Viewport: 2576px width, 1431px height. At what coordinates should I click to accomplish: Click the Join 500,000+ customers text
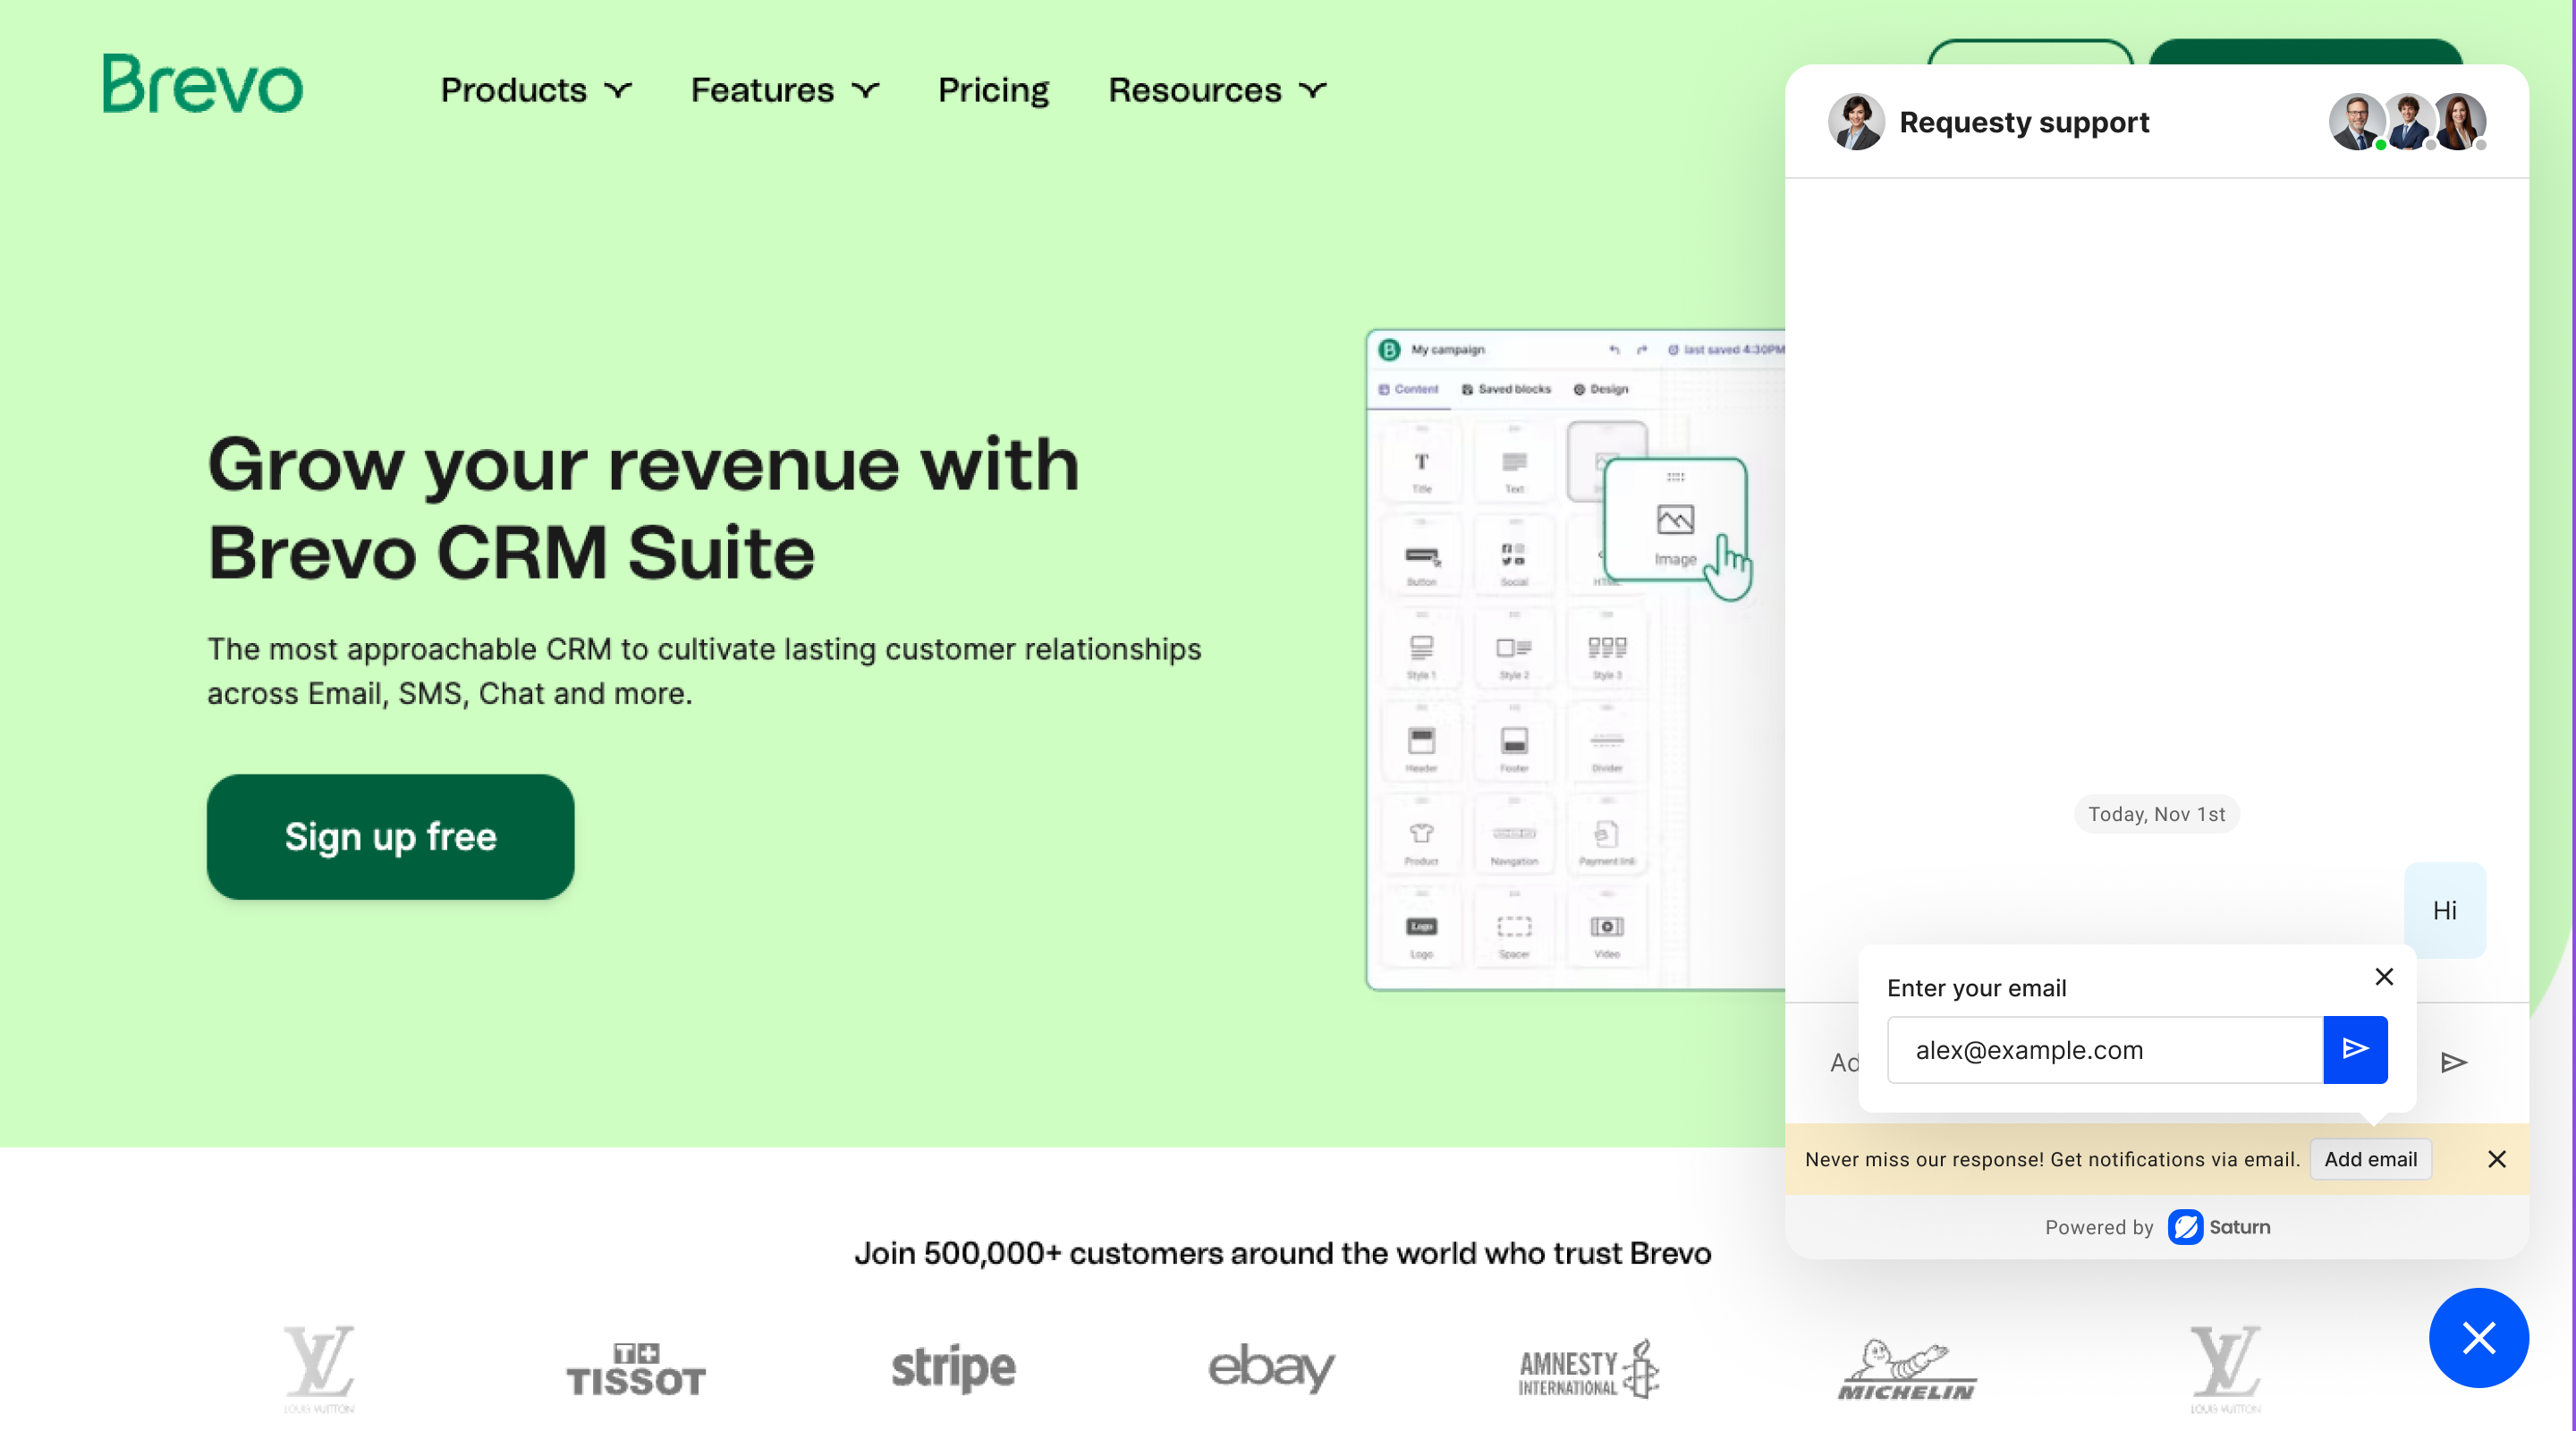pos(1282,1253)
